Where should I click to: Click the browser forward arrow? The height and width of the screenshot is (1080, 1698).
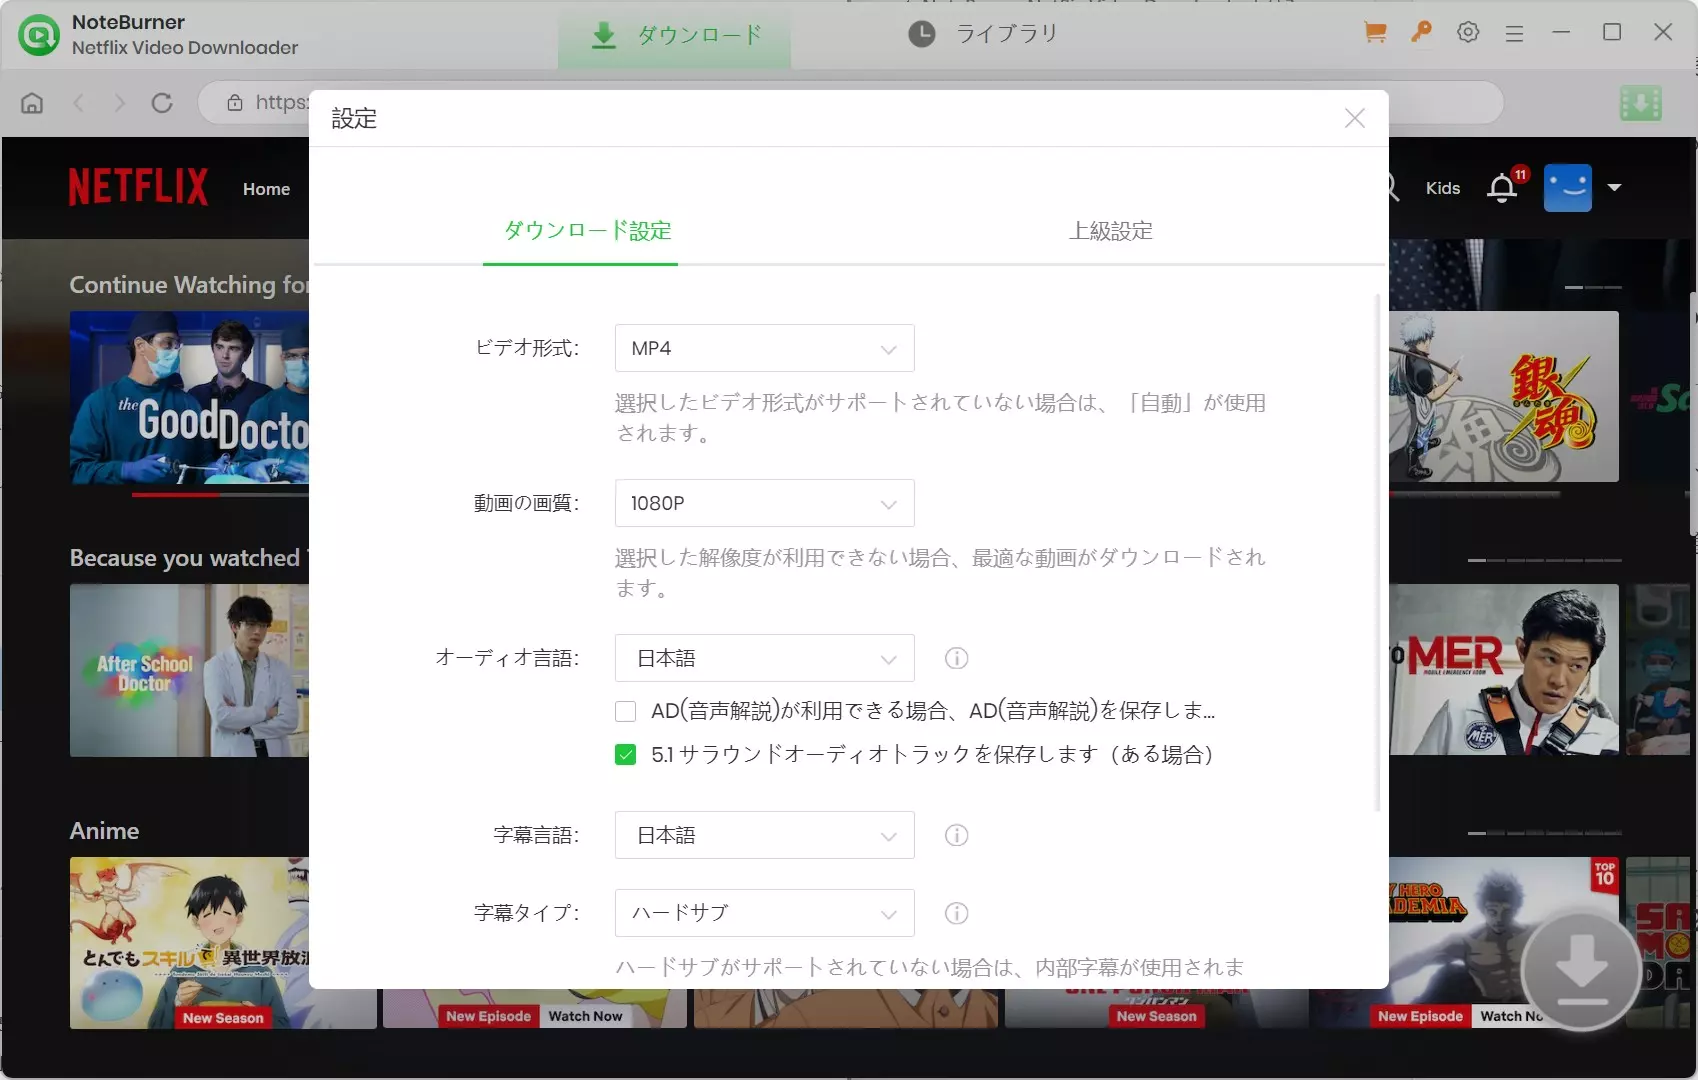coord(120,103)
